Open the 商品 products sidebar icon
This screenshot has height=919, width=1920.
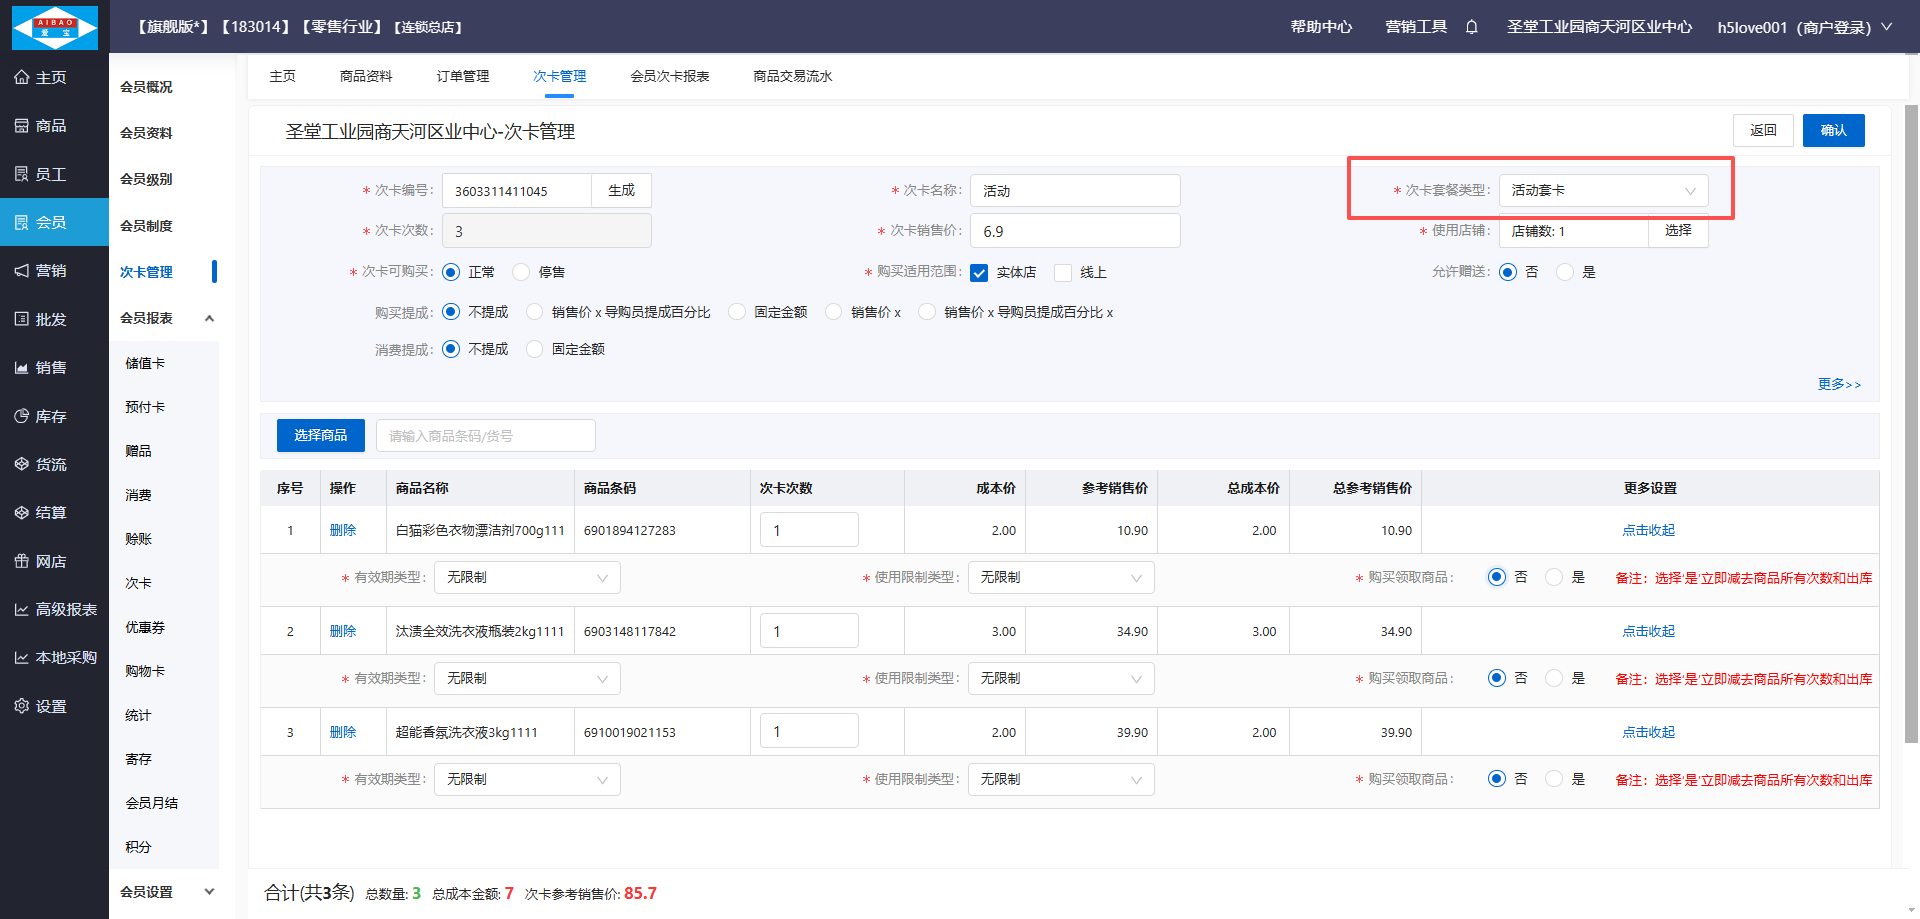click(22, 126)
